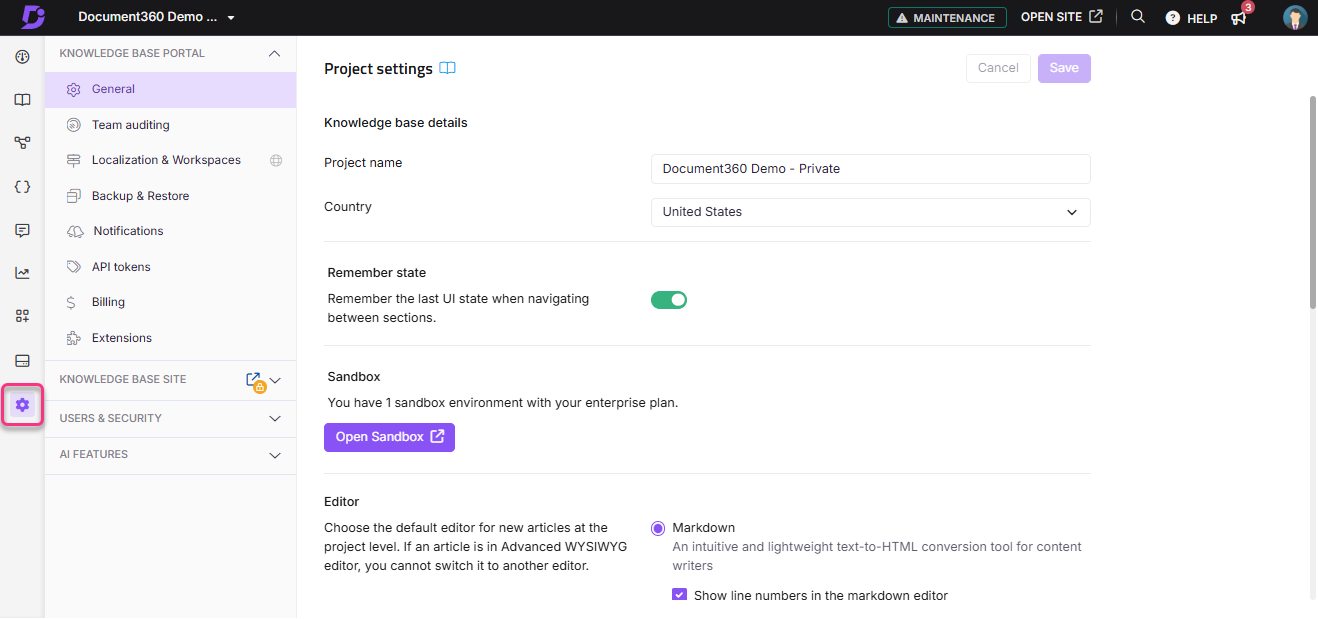Expand the Users & Security section
Image resolution: width=1318 pixels, height=619 pixels.
(170, 418)
